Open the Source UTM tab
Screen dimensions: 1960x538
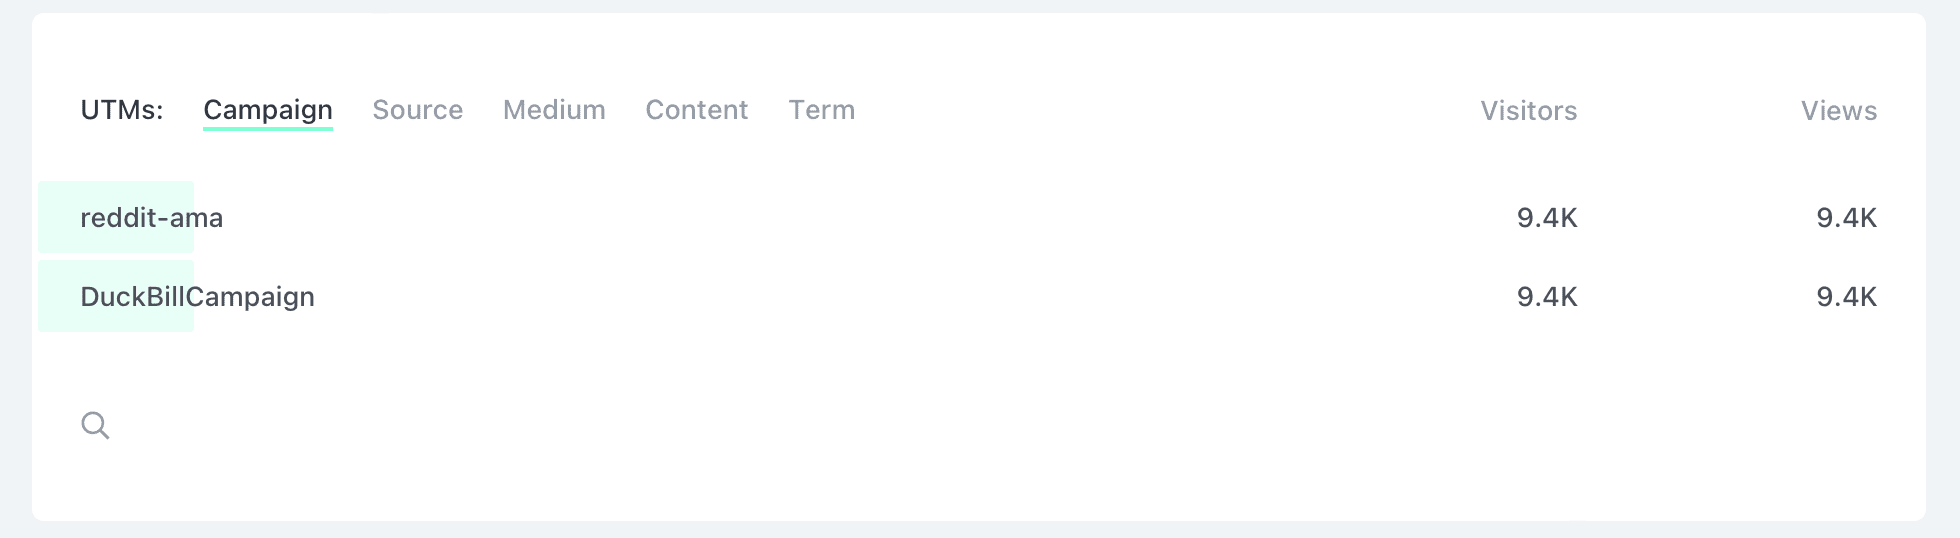[x=417, y=110]
